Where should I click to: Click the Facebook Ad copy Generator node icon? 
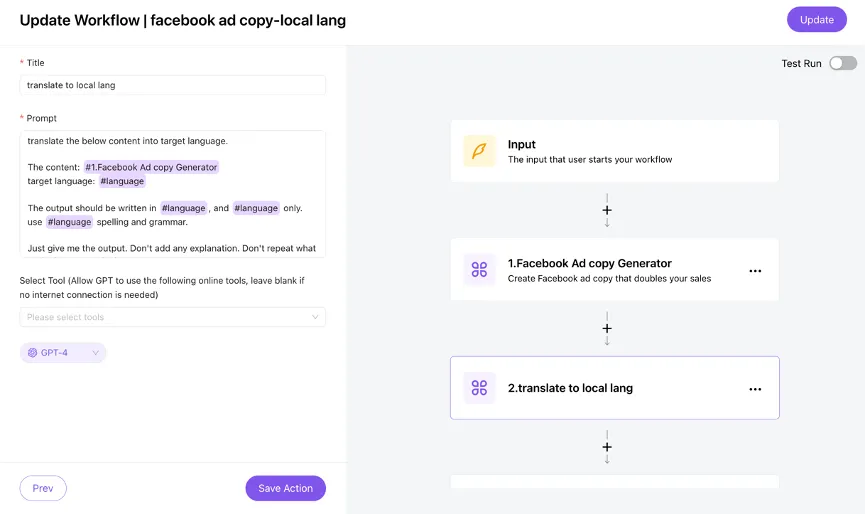coord(479,270)
